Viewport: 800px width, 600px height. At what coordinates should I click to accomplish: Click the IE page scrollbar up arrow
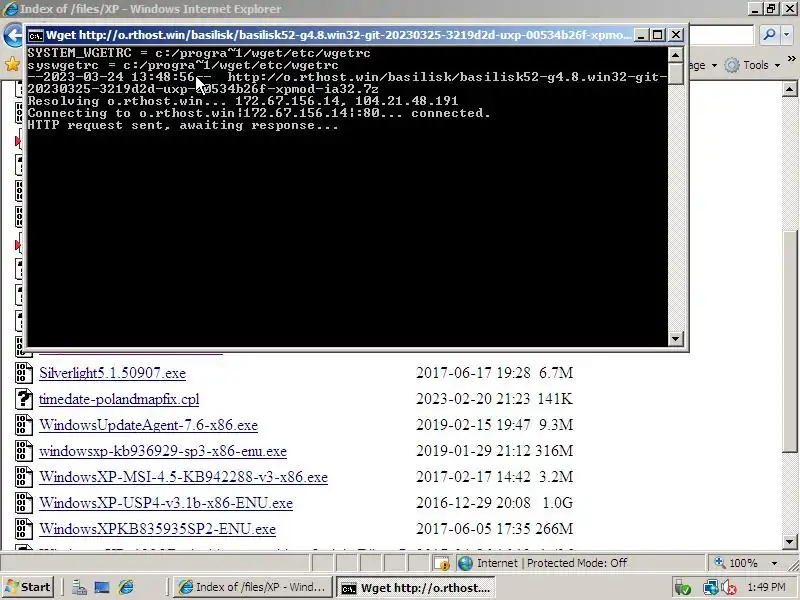tap(789, 89)
